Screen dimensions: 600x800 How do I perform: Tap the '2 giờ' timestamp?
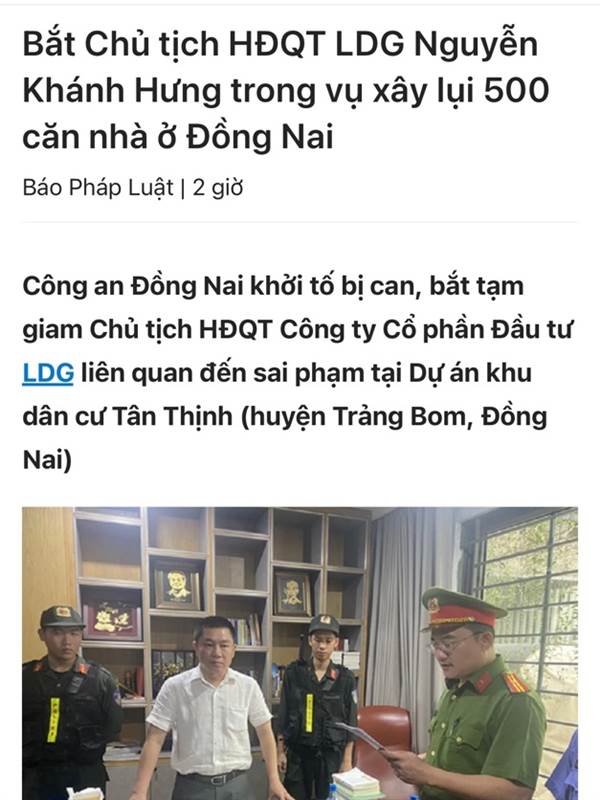pos(218,188)
